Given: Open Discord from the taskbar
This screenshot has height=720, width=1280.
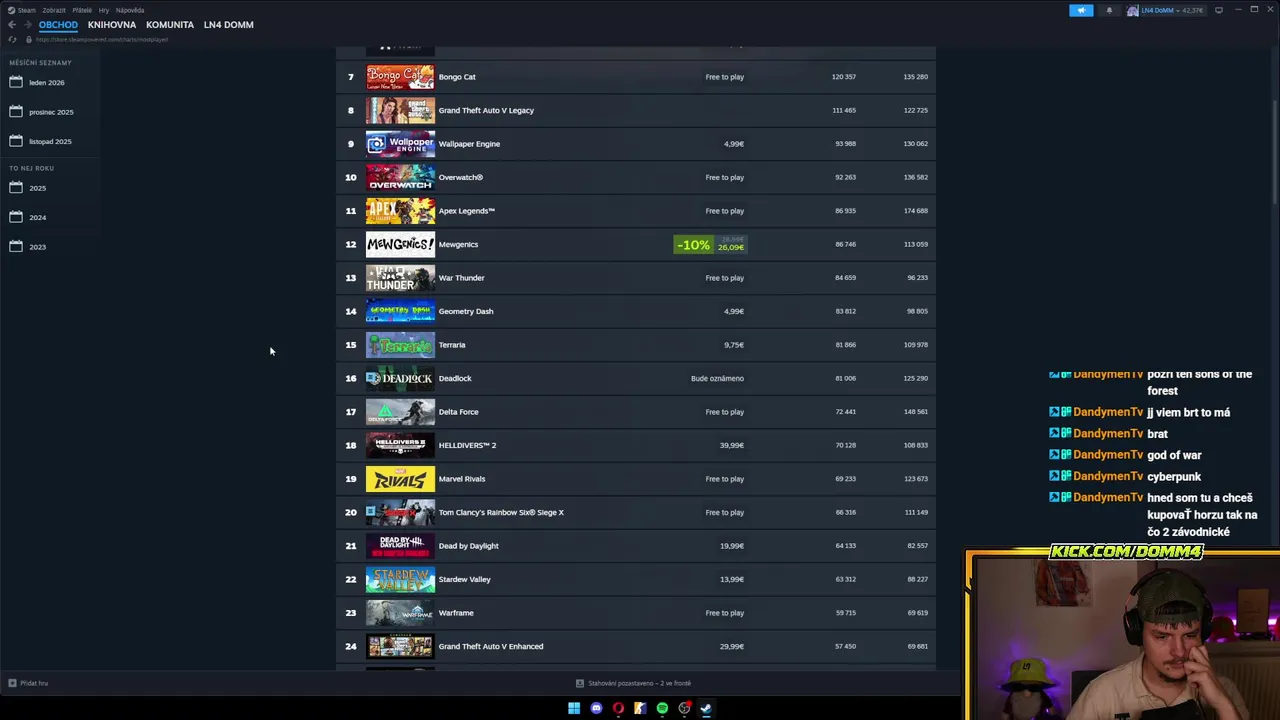Looking at the screenshot, I should point(596,708).
